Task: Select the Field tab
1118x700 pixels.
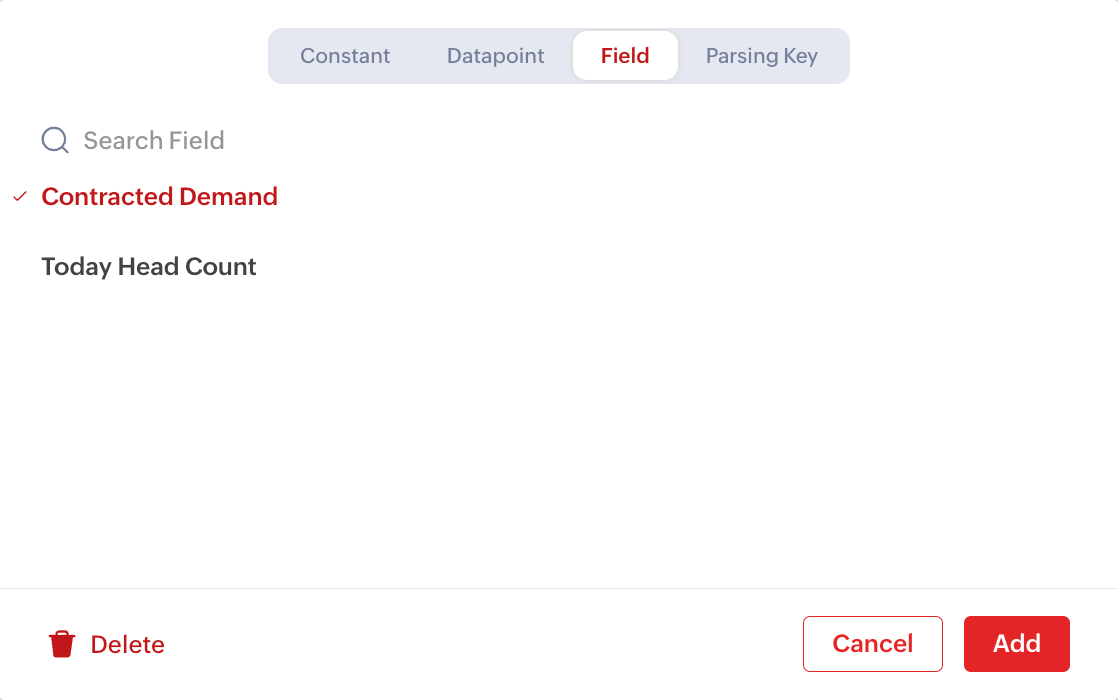Action: click(625, 56)
